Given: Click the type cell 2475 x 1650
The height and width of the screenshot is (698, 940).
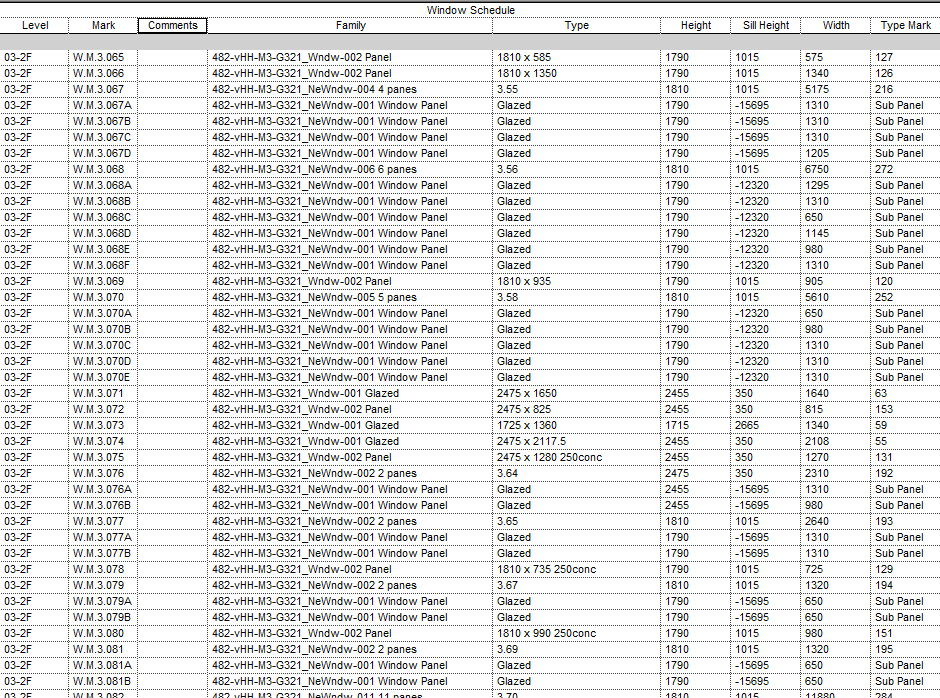Looking at the screenshot, I should coord(577,393).
